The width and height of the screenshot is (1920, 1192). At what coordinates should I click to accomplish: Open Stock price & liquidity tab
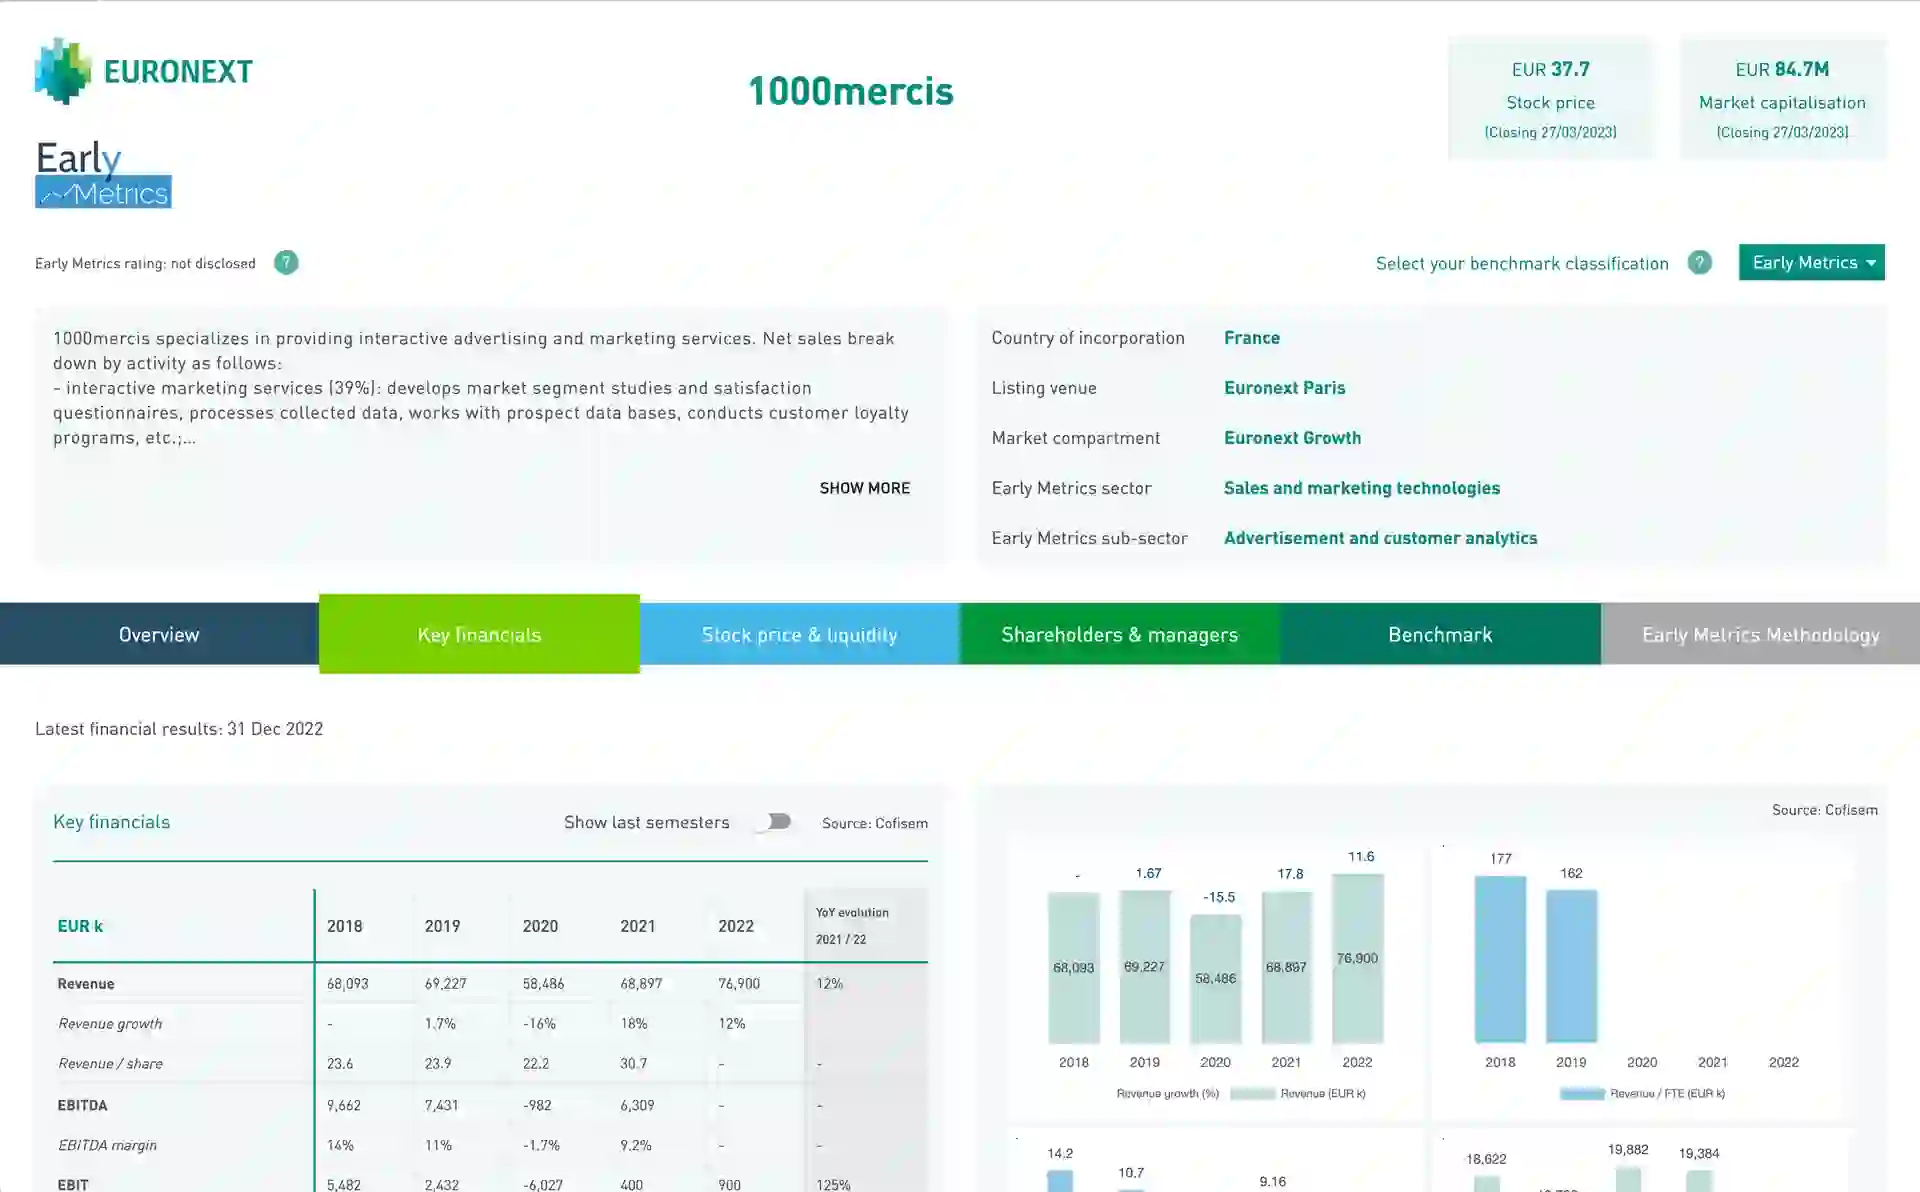[799, 634]
